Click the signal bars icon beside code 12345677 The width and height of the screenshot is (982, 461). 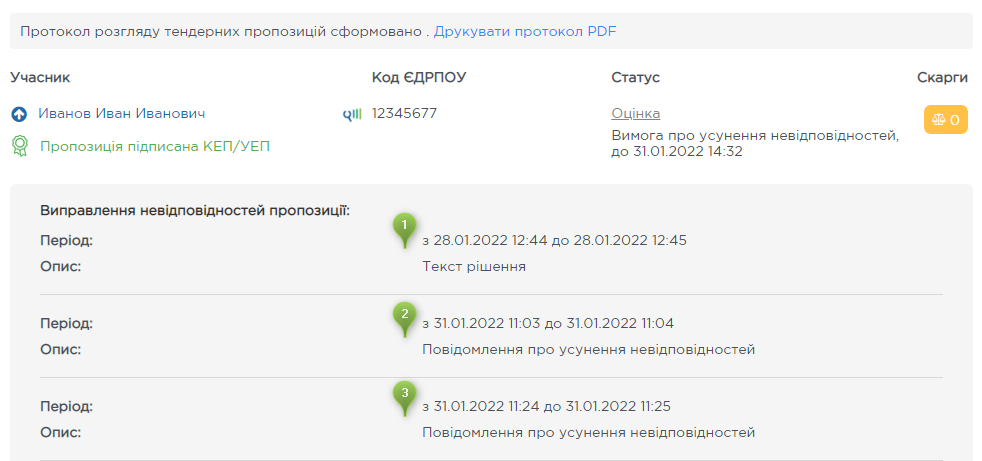click(352, 114)
